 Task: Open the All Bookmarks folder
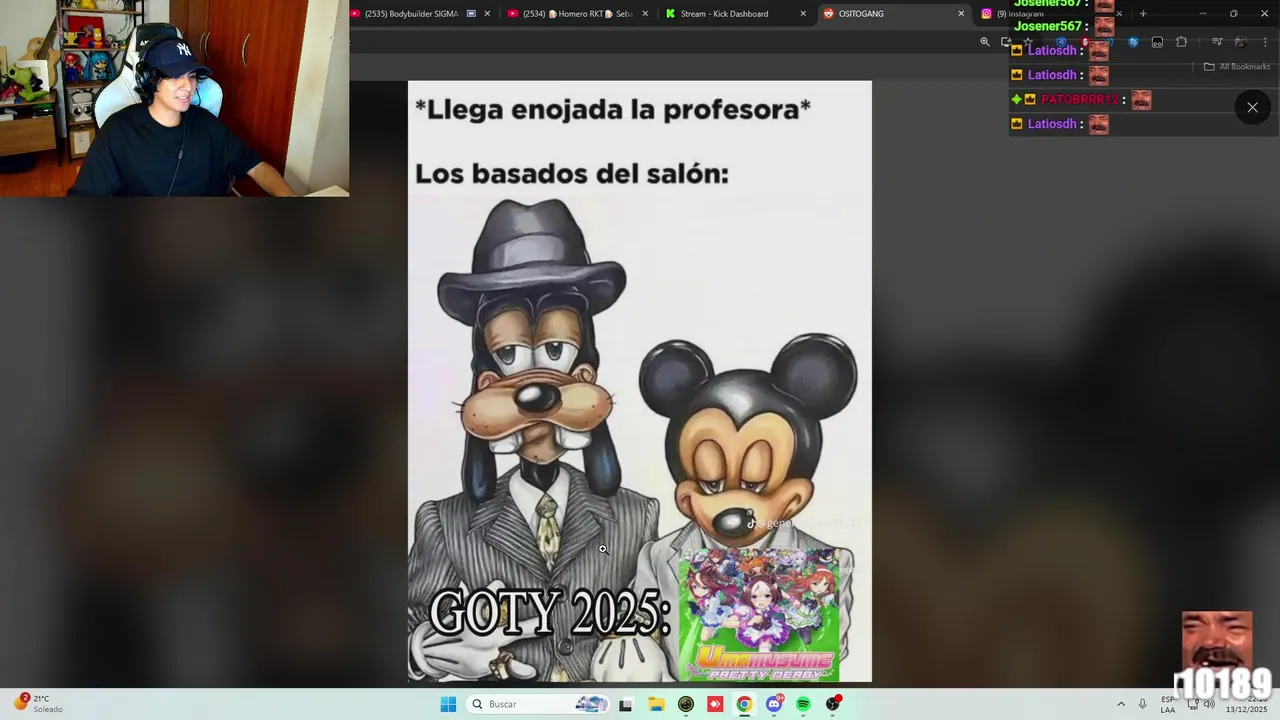(x=1237, y=66)
